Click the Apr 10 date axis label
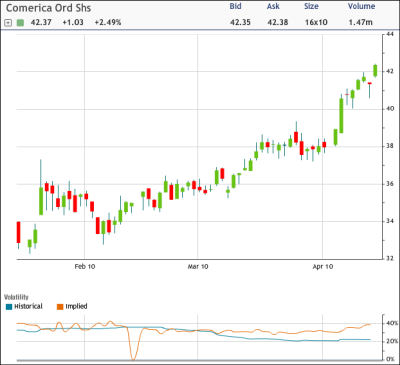Viewport: 400px width, 365px height. tap(323, 267)
